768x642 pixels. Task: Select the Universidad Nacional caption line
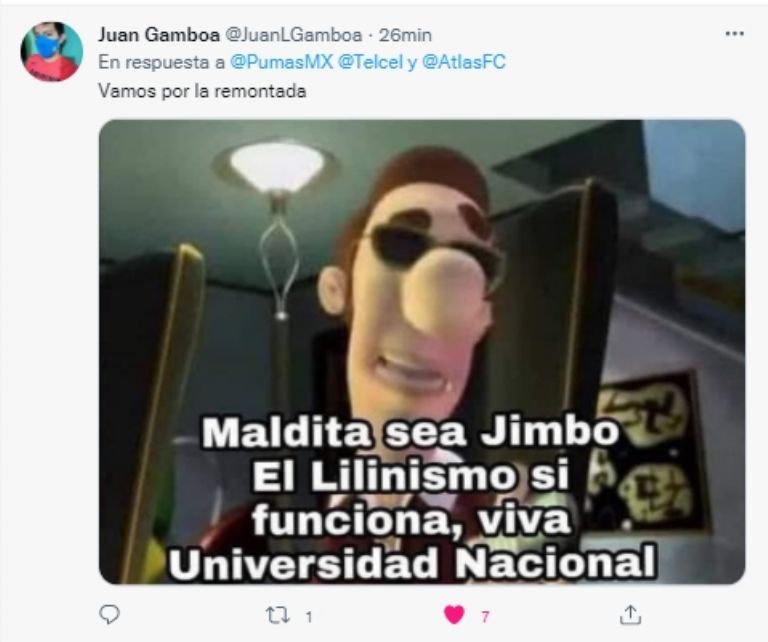(412, 563)
